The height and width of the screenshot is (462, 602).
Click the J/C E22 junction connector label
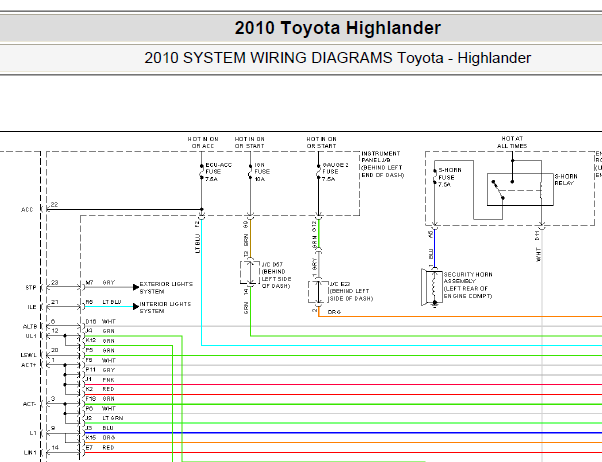351,291
